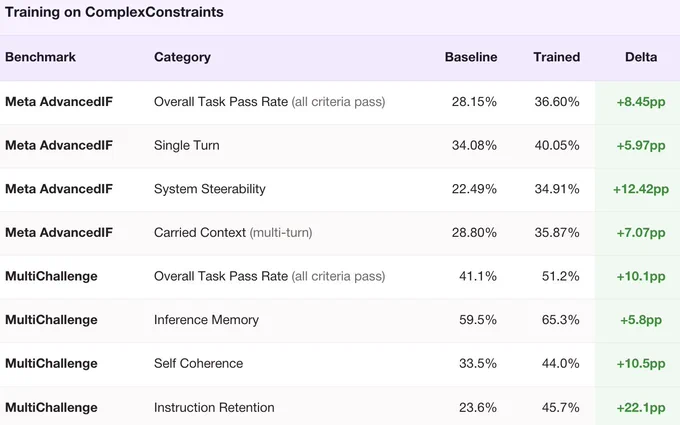Image resolution: width=680 pixels, height=425 pixels.
Task: Click the 51.2% trained value
Action: [560, 276]
